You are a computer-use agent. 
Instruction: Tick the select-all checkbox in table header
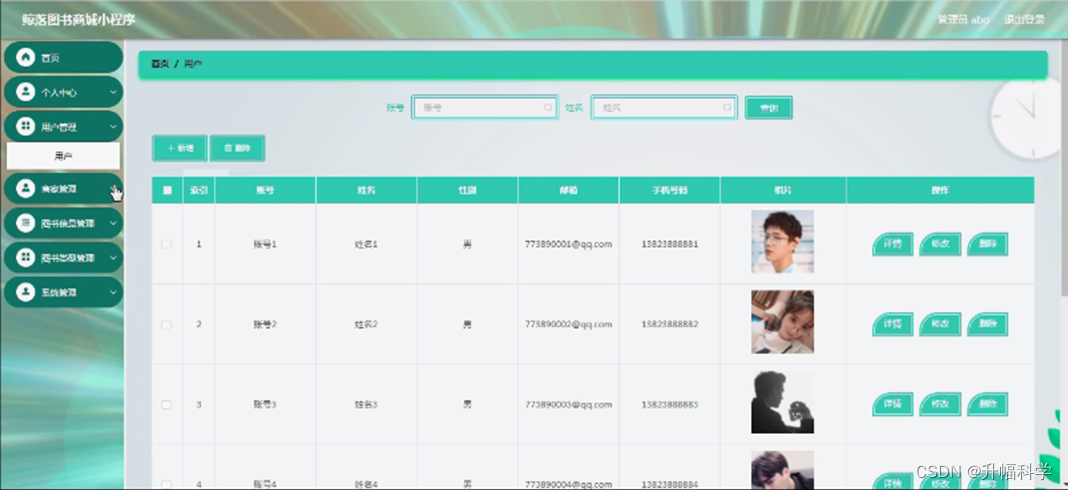click(167, 191)
